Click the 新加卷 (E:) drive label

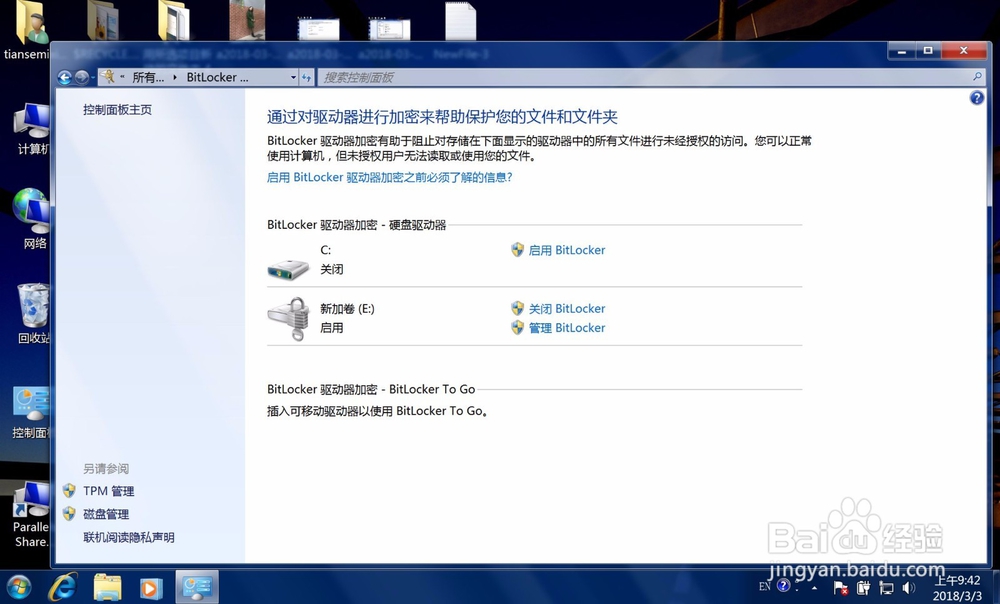(347, 309)
